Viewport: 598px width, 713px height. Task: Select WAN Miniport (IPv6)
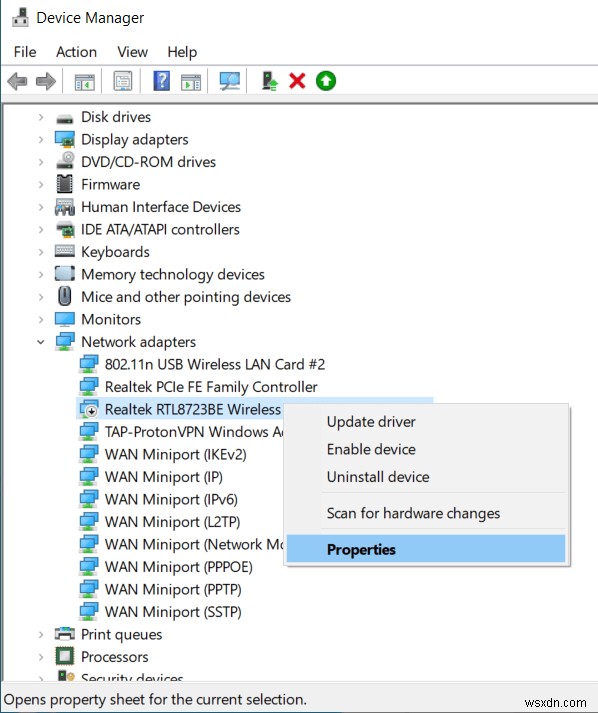pyautogui.click(x=171, y=499)
